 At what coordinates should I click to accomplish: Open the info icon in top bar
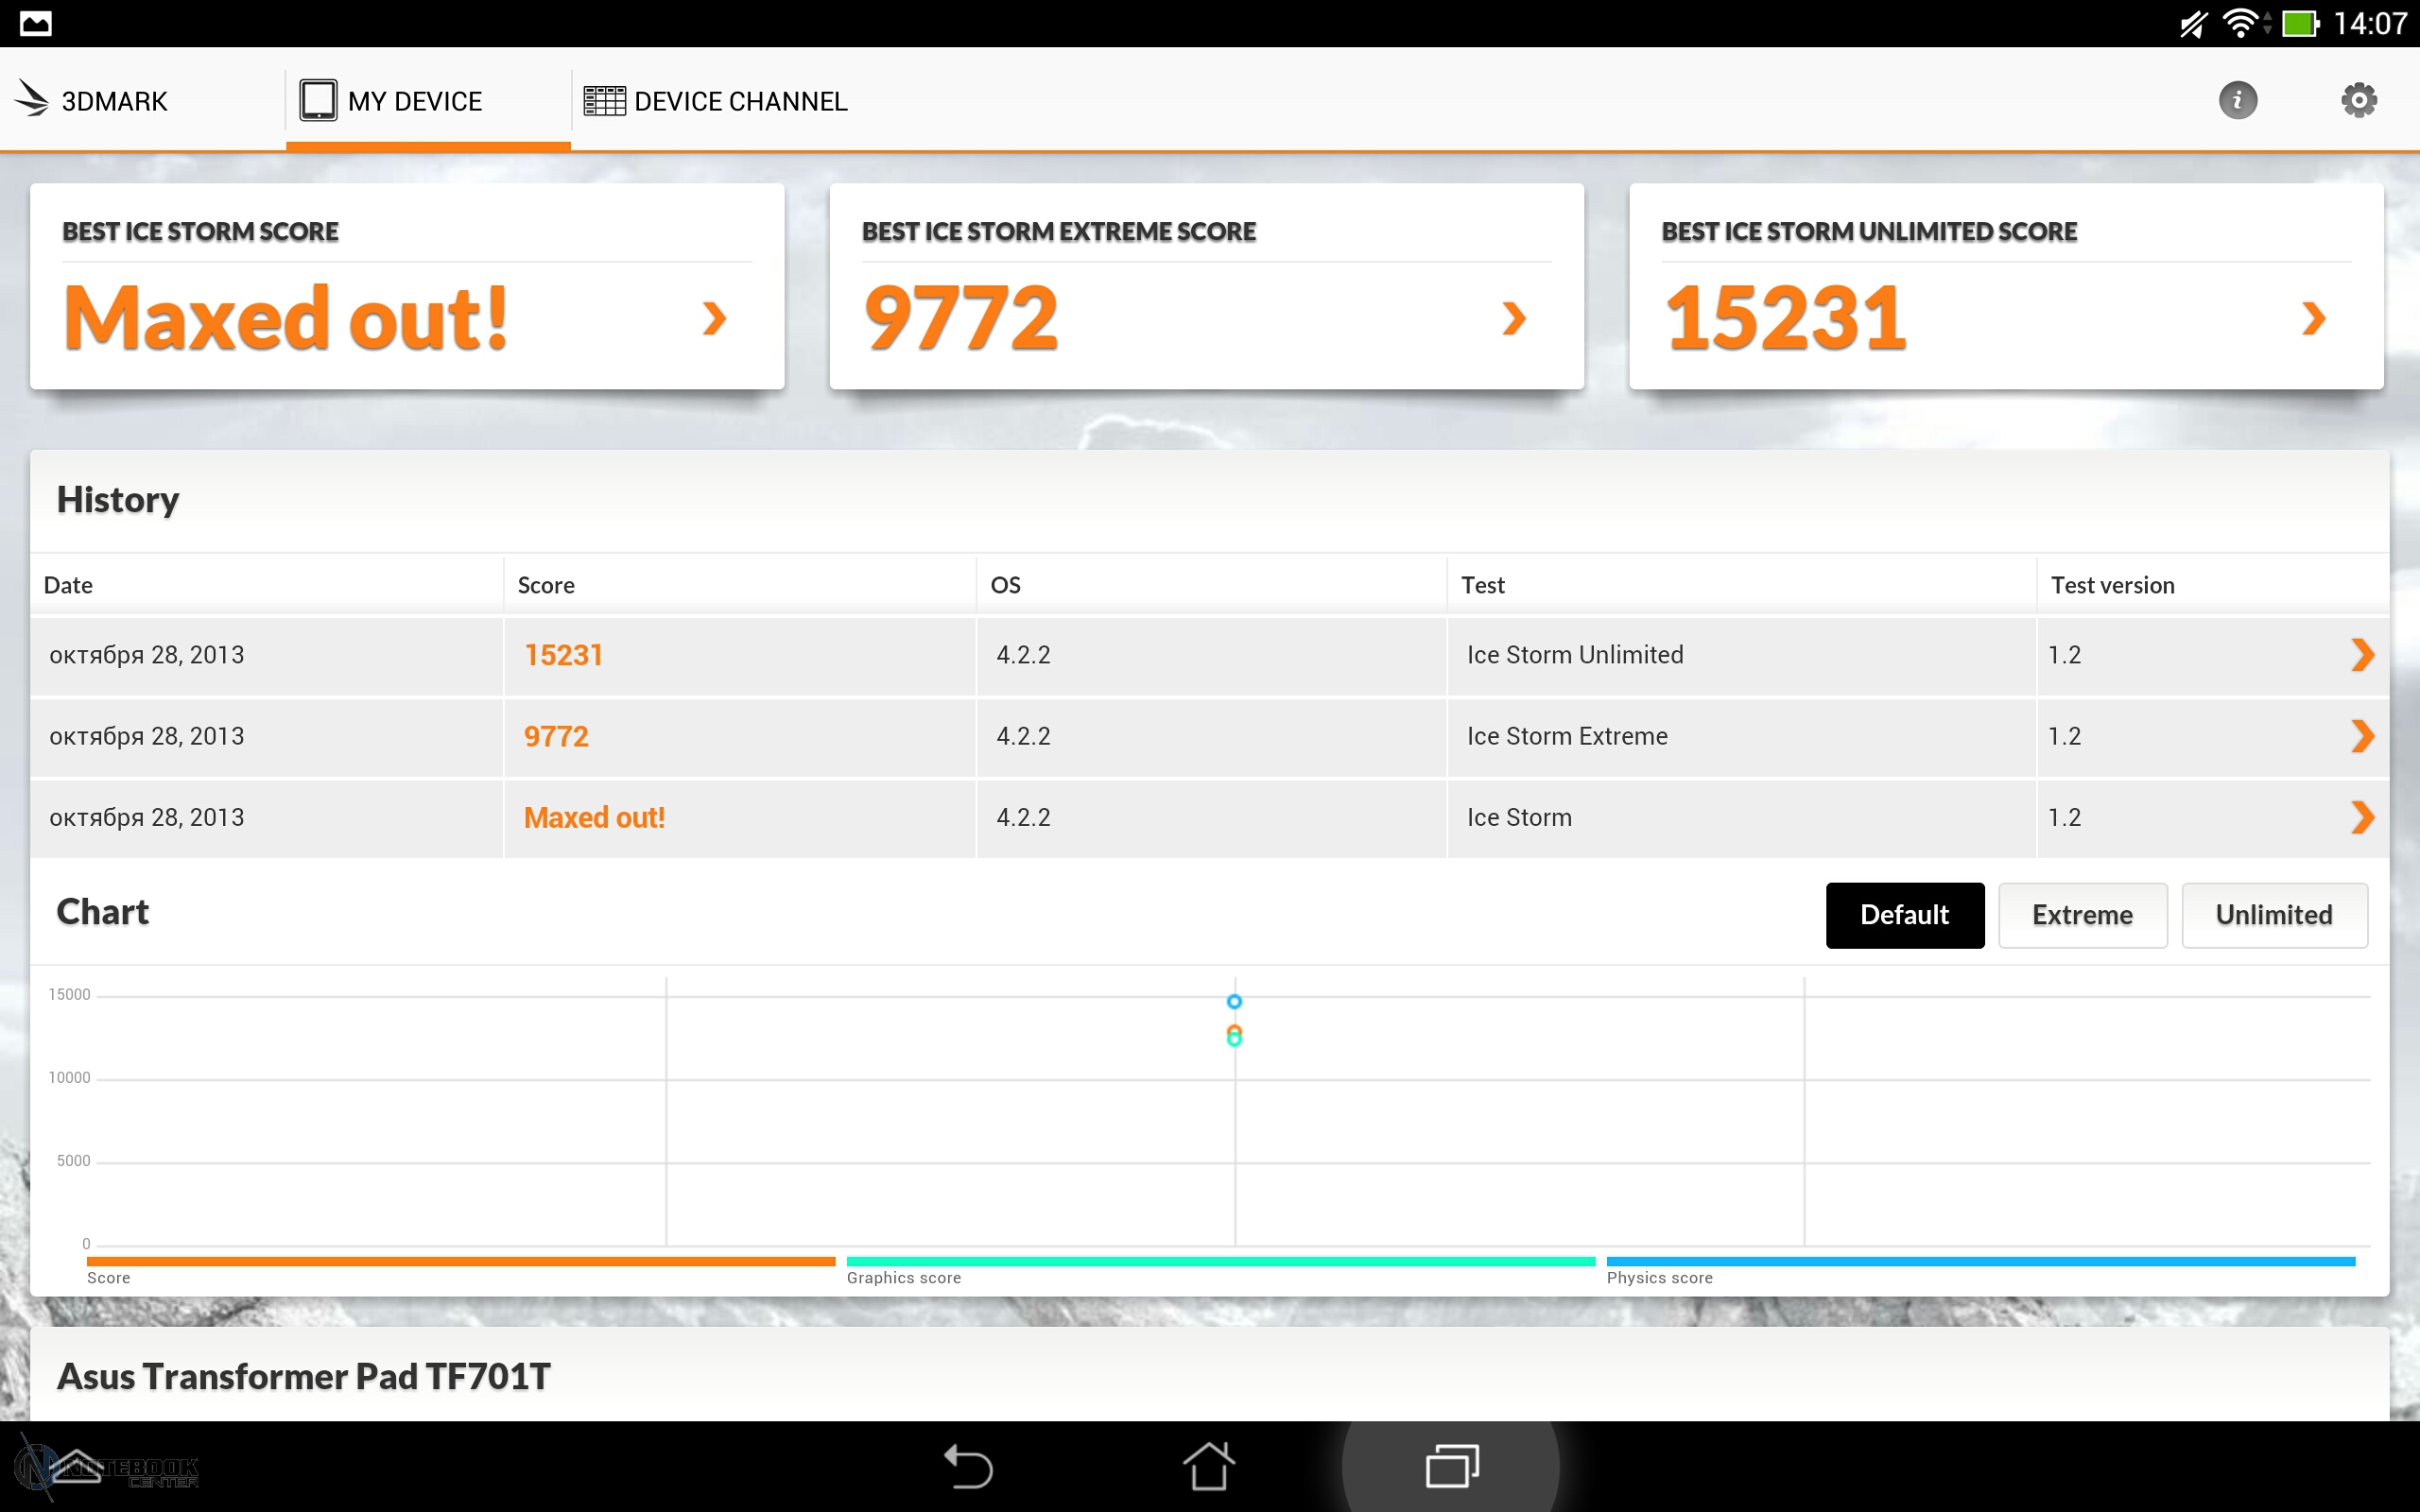(2237, 100)
